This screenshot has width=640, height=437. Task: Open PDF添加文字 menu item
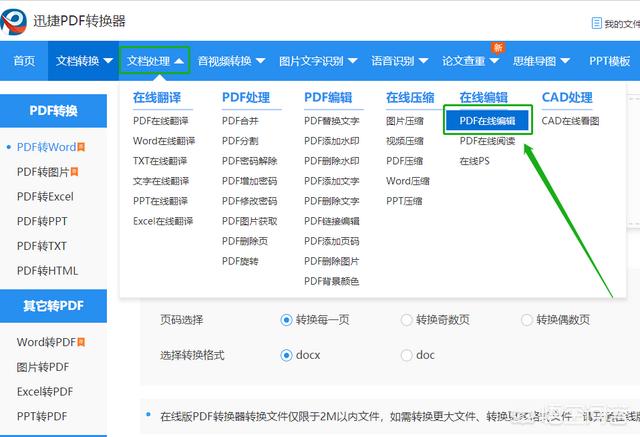(331, 181)
